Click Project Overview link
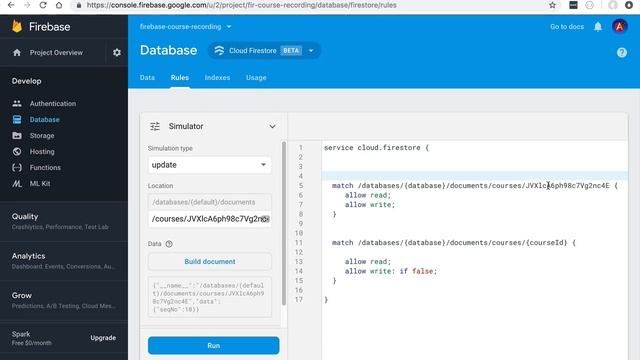Screen dimensions: 640x360 (x=56, y=53)
